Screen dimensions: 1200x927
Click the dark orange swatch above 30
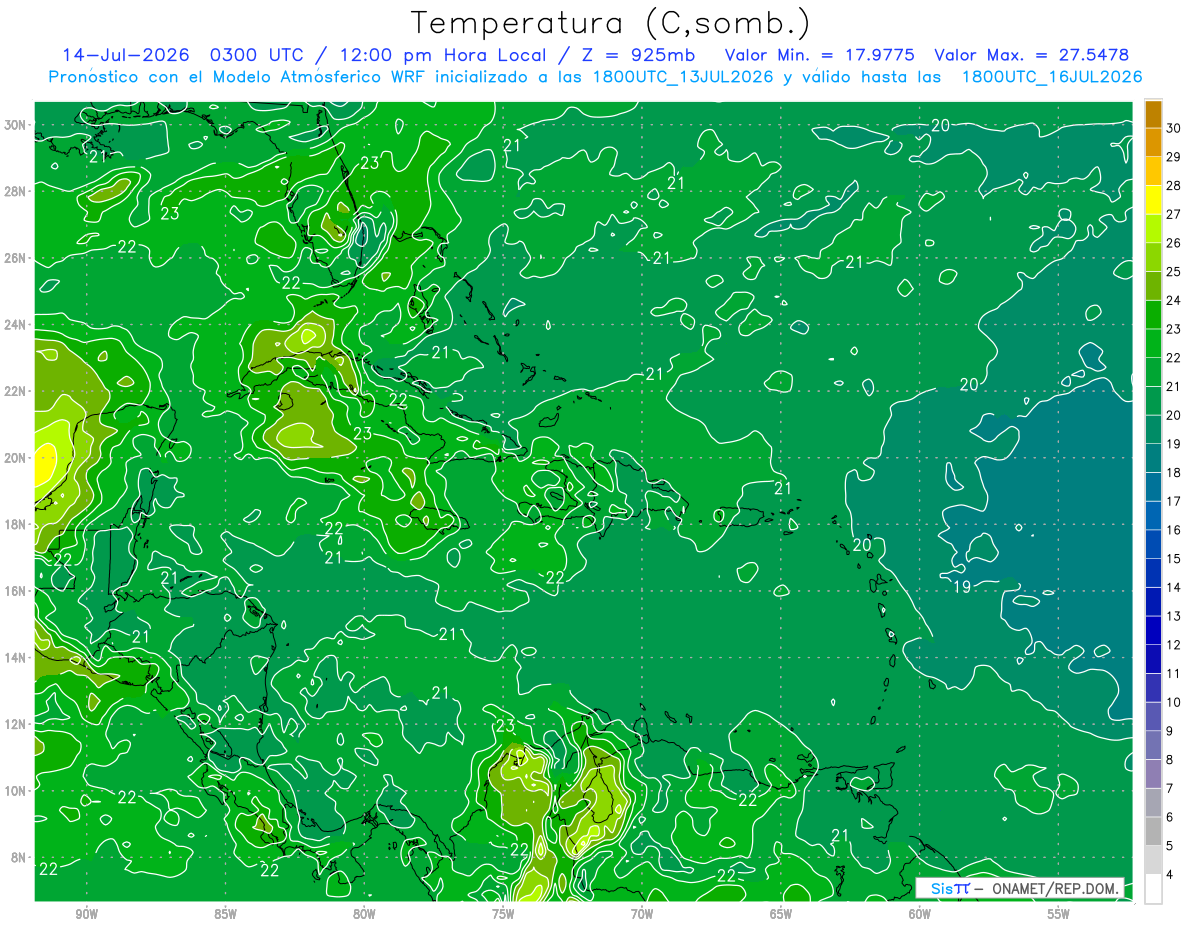(x=1153, y=113)
